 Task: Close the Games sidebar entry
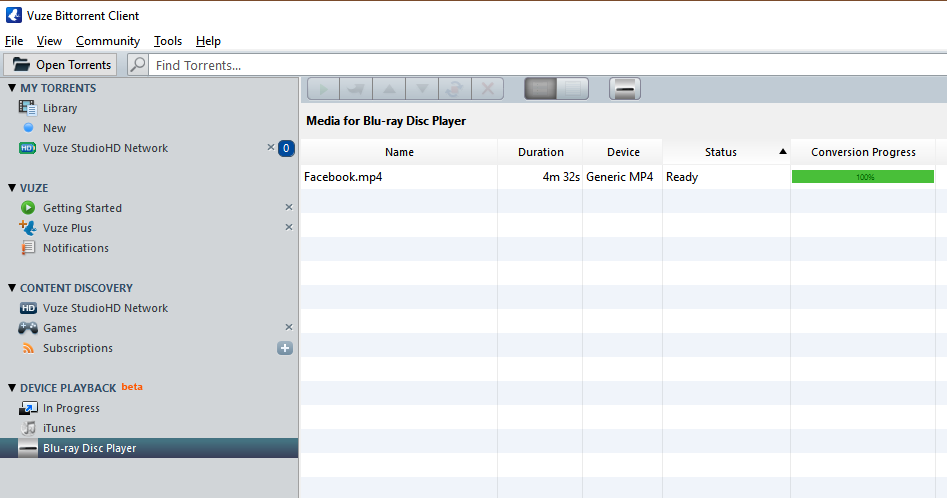coord(289,327)
